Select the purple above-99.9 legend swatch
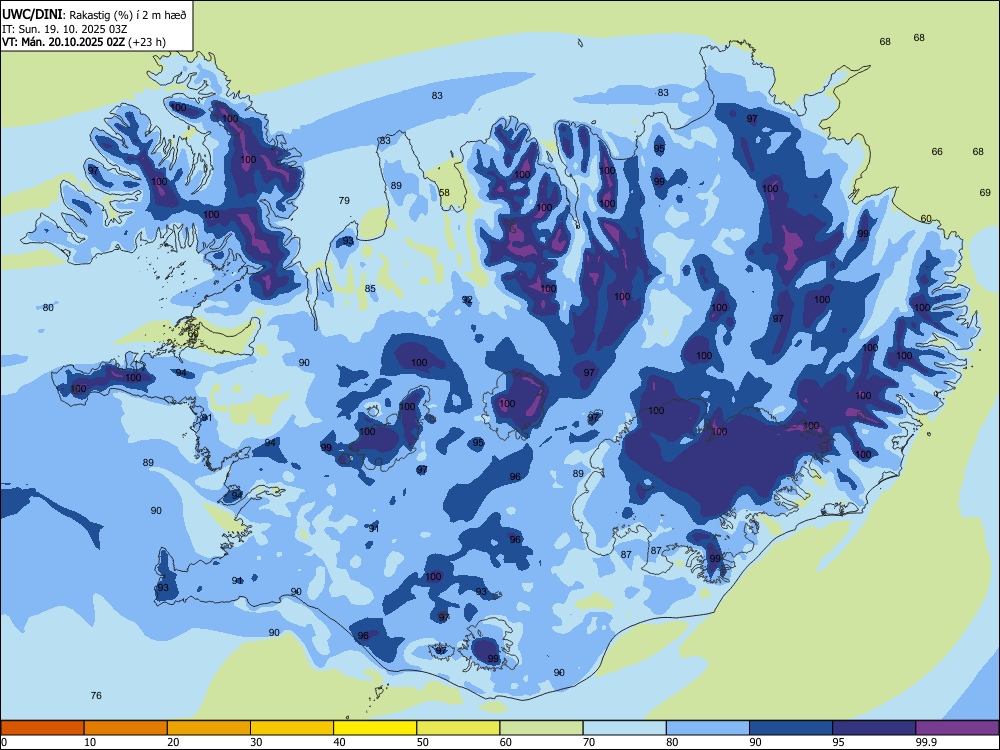 957,728
